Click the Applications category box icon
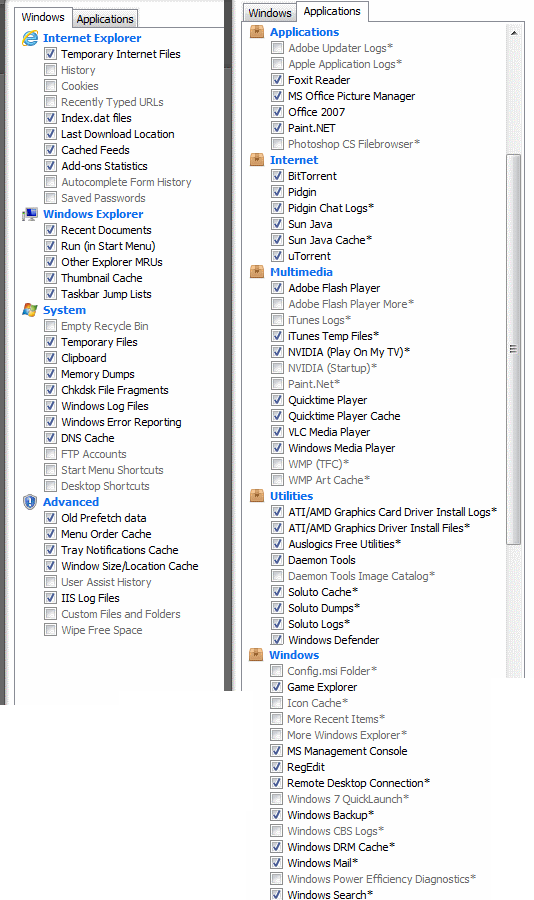The width and height of the screenshot is (534, 900). (x=257, y=32)
